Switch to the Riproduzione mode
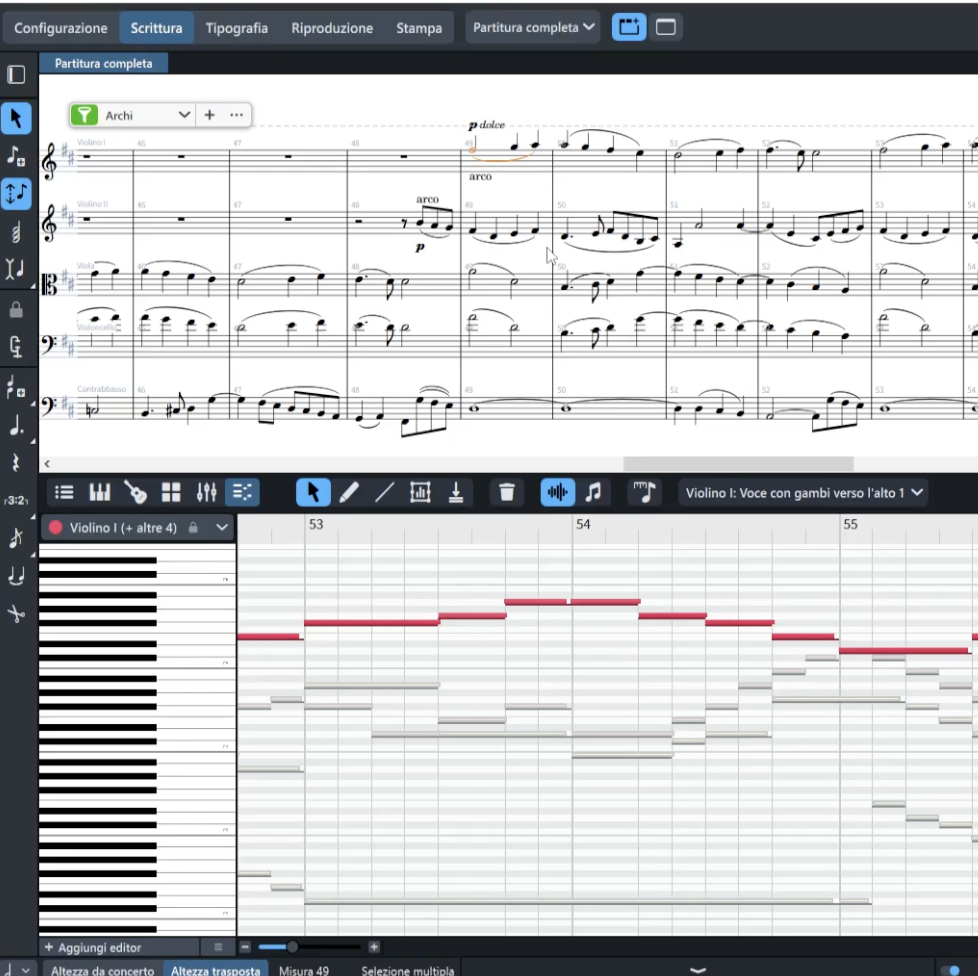Viewport: 978px width, 976px height. [x=332, y=28]
